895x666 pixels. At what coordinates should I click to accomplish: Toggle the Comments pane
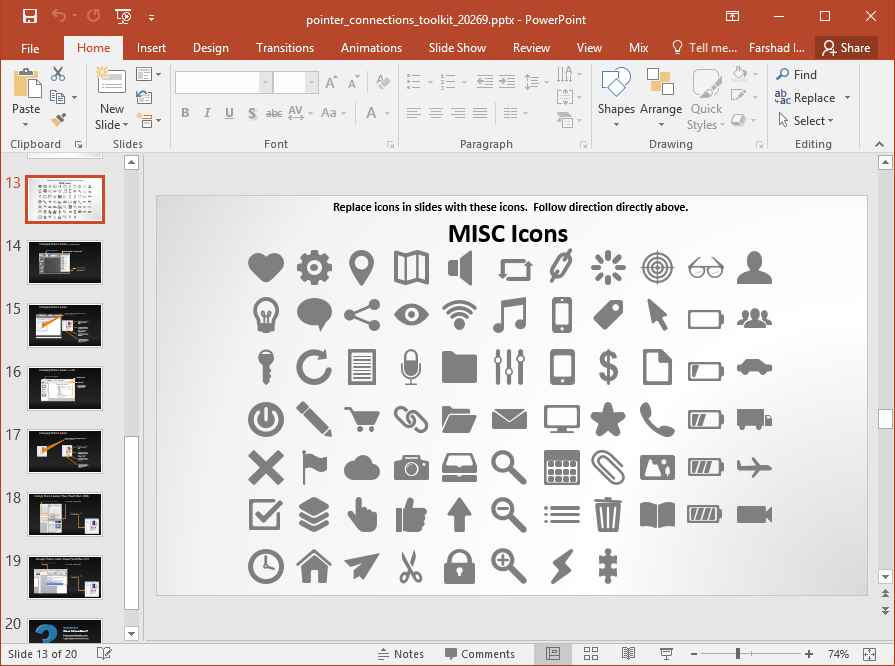tap(478, 654)
